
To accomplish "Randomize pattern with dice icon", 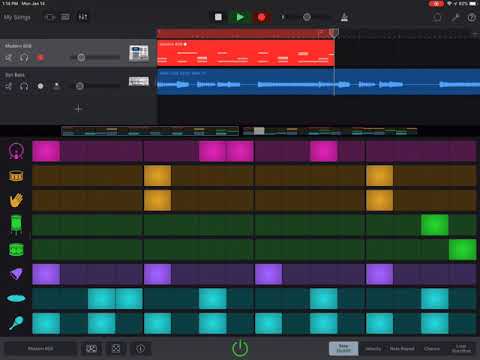I will click(116, 349).
